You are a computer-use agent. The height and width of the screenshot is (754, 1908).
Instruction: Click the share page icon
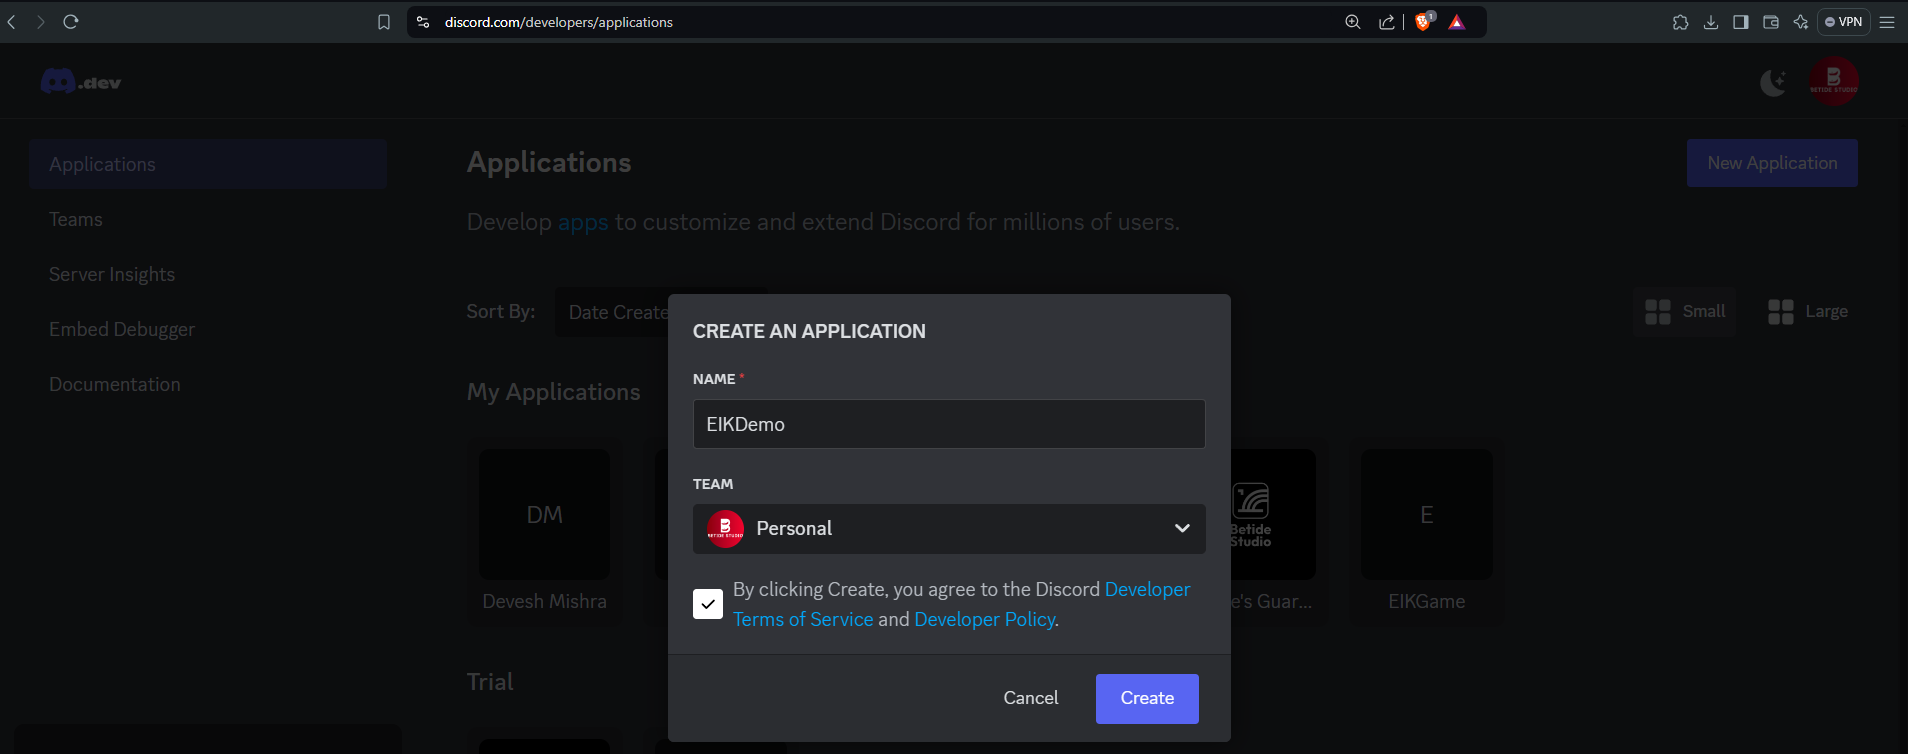pos(1386,22)
